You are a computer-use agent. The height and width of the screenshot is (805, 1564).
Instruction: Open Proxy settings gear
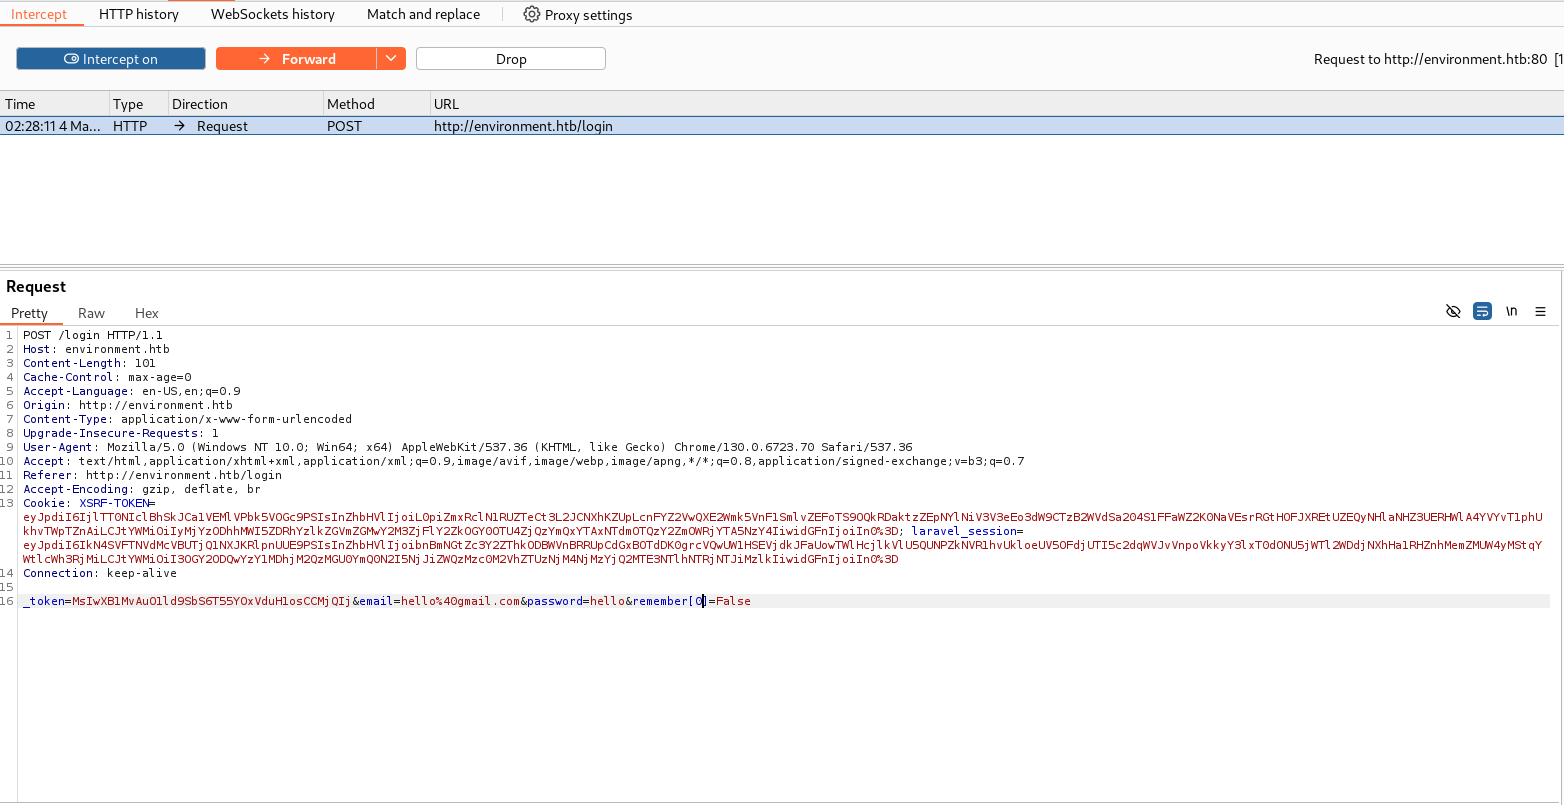pyautogui.click(x=532, y=14)
